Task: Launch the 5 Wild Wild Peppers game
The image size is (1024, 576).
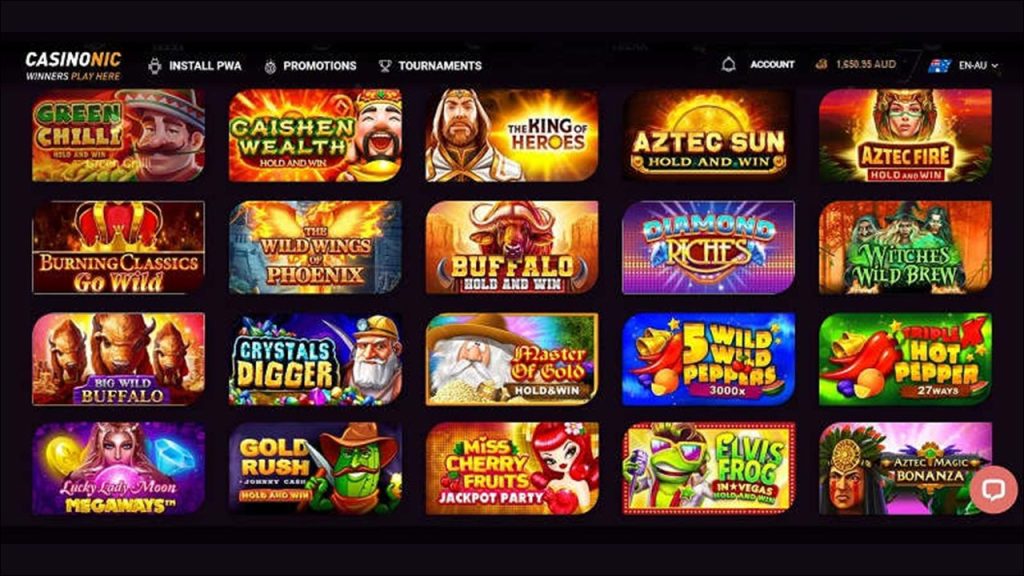Action: [708, 359]
